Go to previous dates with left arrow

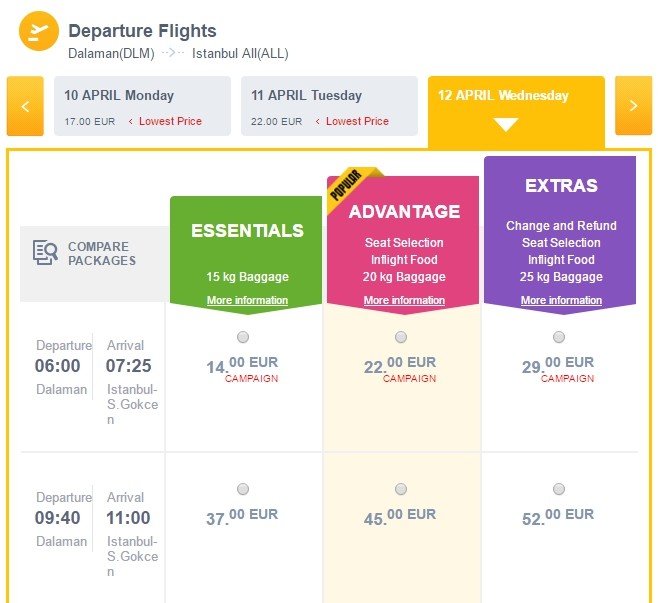25,106
